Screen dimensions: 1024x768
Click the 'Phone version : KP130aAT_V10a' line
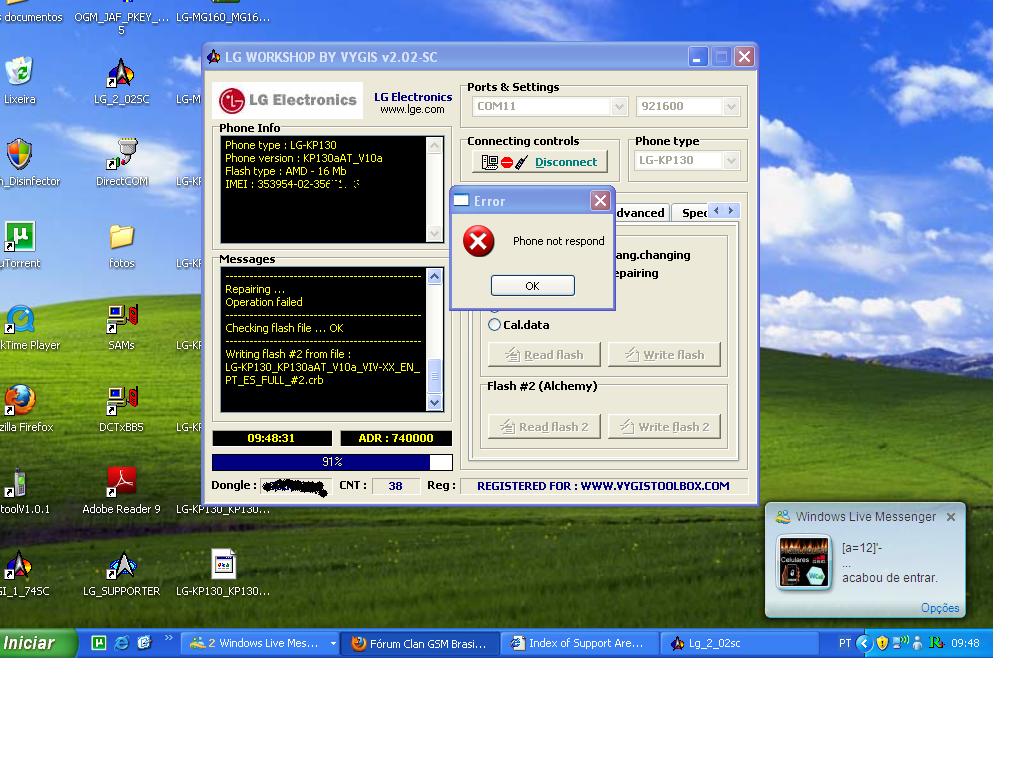pos(304,158)
